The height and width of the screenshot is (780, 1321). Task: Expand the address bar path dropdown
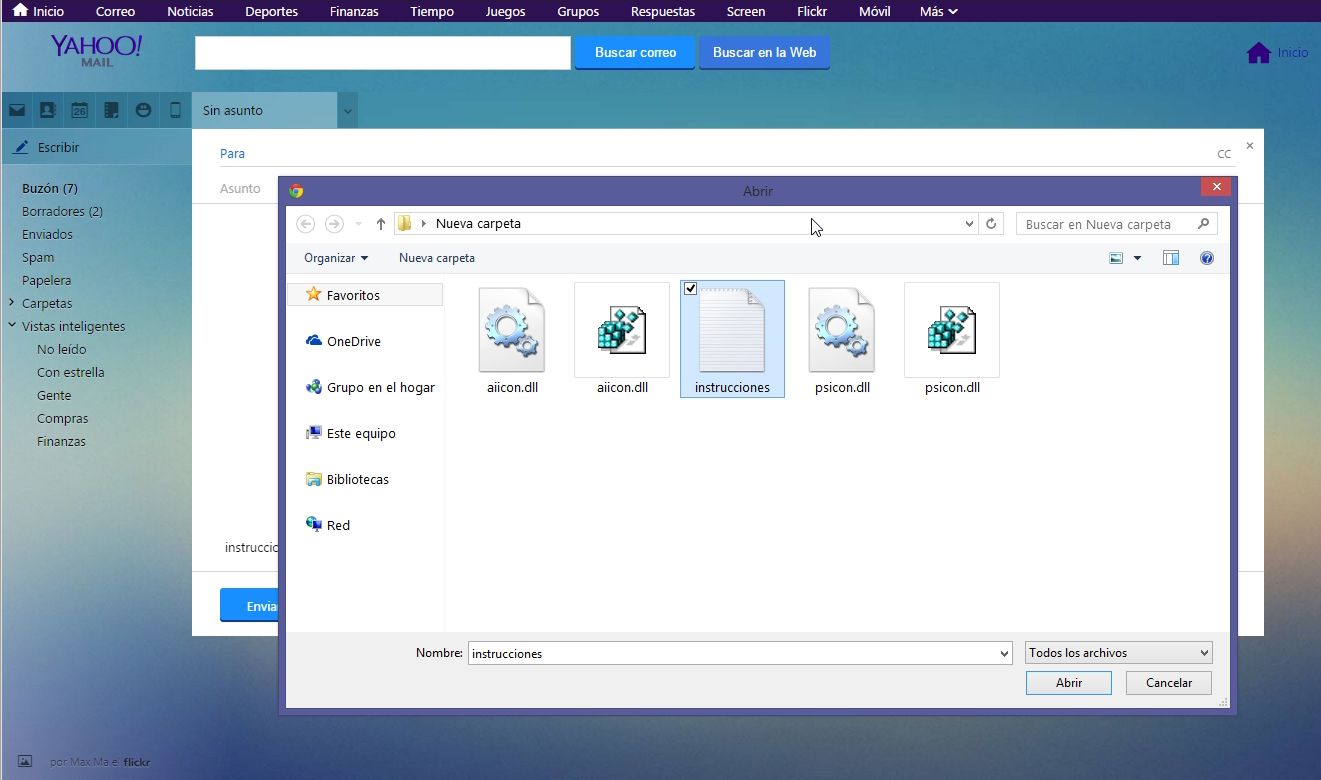click(x=969, y=224)
